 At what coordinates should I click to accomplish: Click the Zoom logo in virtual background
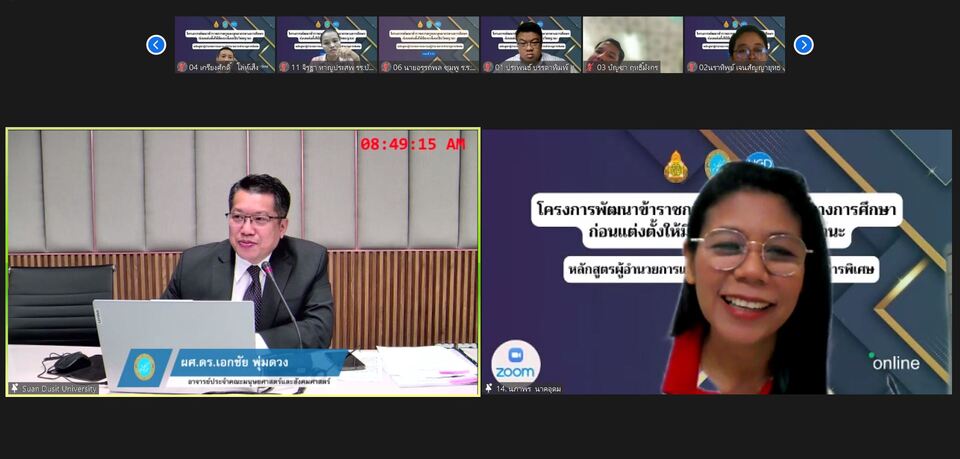tap(515, 362)
